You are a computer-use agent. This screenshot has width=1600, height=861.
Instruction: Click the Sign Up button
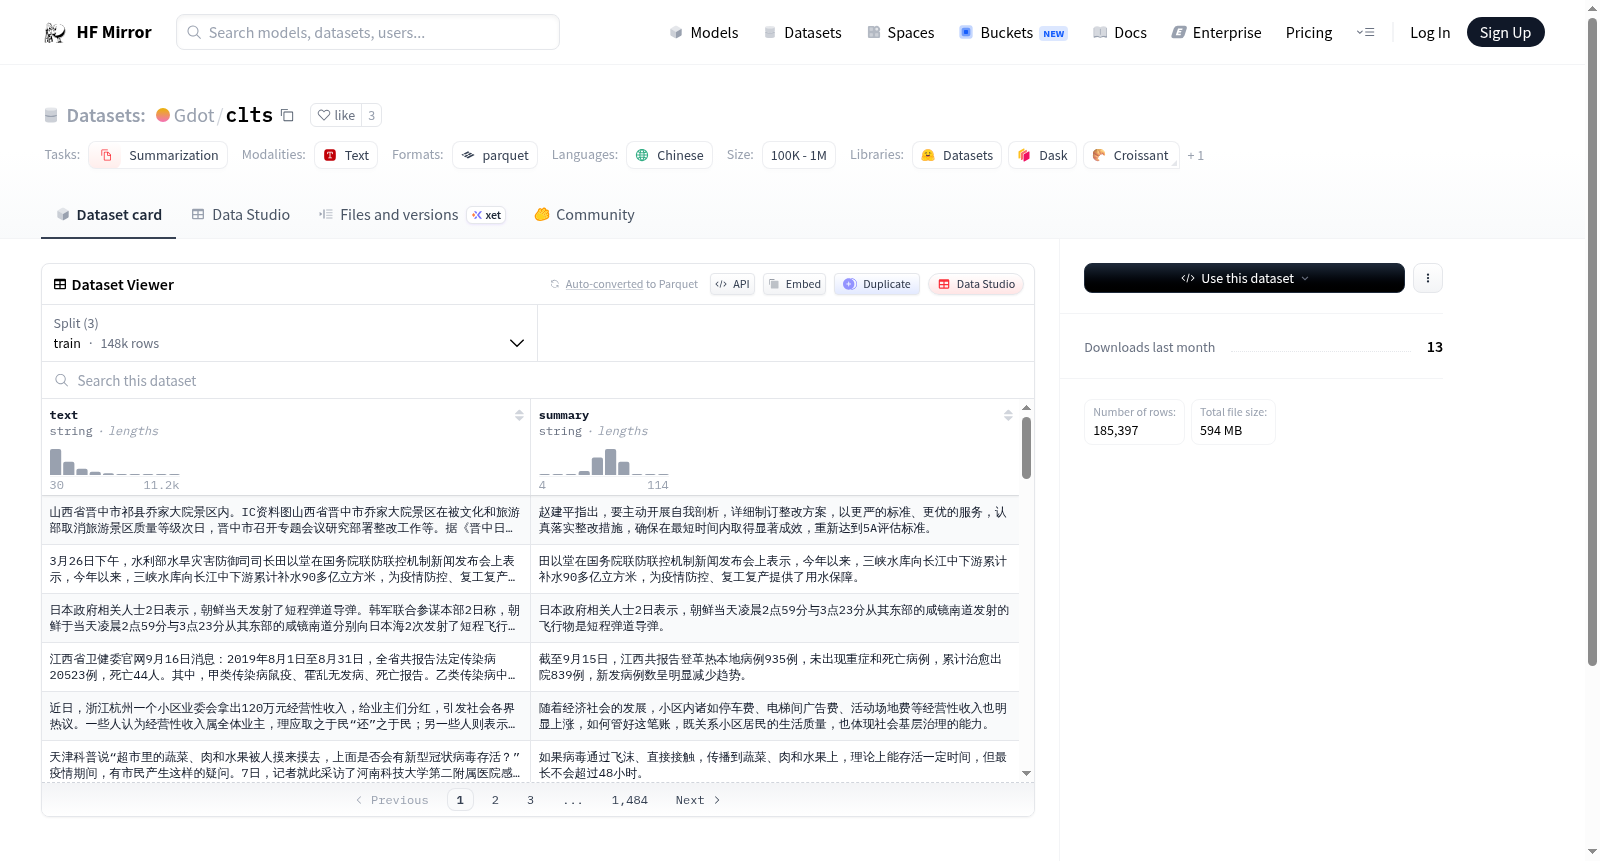[x=1505, y=33]
